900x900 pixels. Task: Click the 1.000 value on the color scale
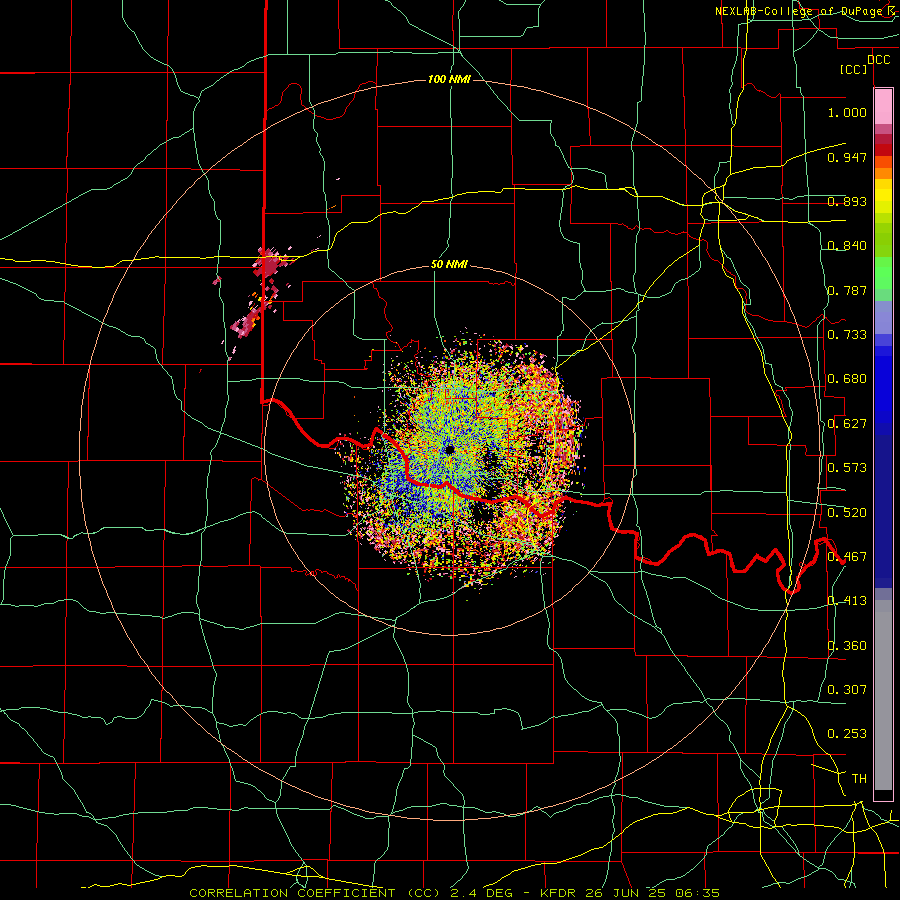847,112
